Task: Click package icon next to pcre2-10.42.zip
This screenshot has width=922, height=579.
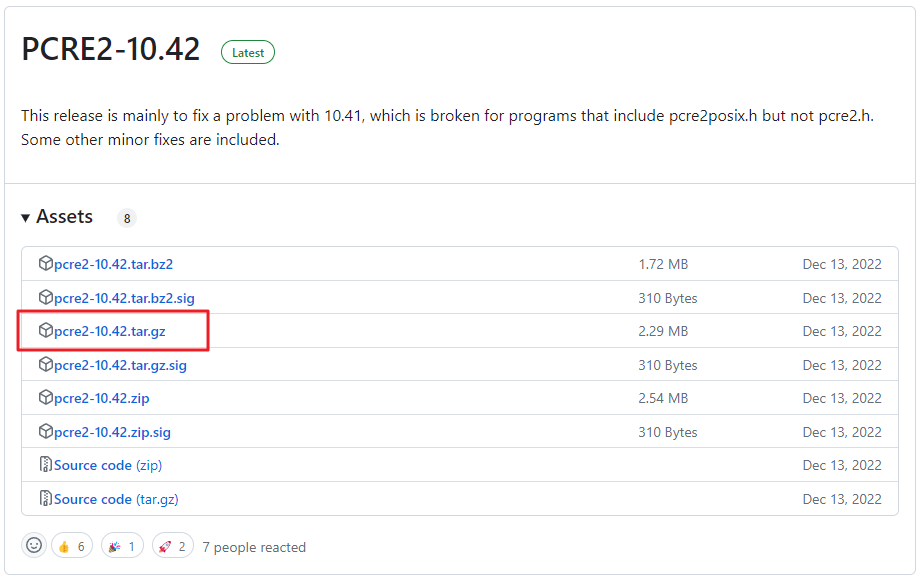Action: click(45, 397)
